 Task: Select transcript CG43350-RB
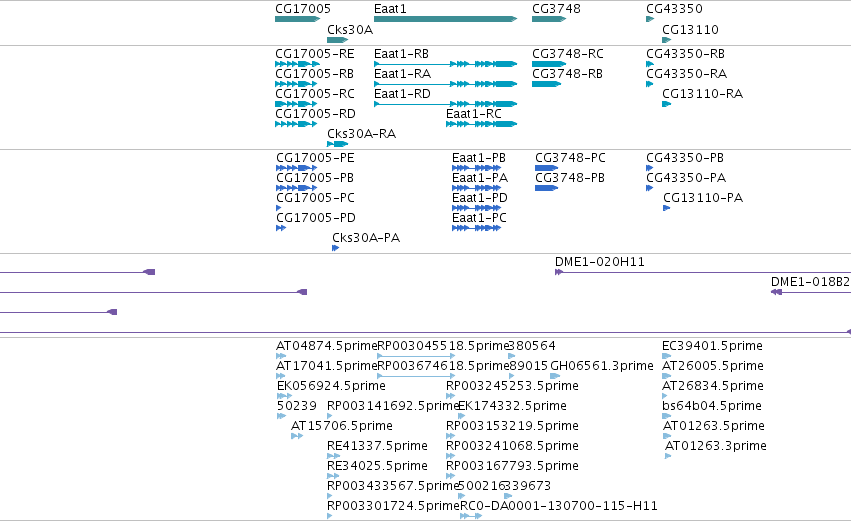[x=685, y=54]
